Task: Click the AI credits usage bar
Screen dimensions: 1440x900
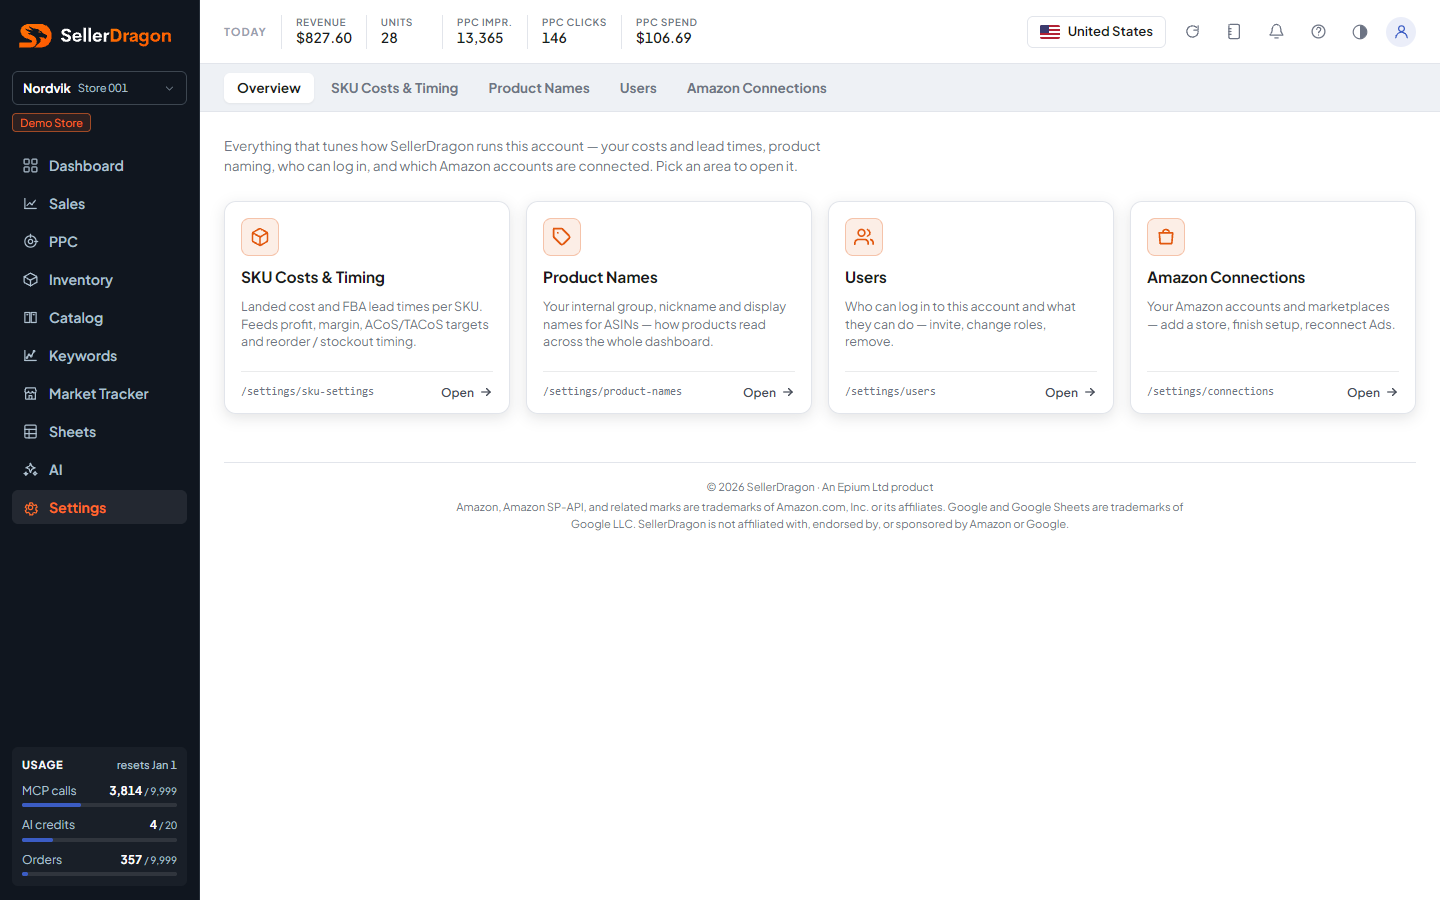Action: 99,840
